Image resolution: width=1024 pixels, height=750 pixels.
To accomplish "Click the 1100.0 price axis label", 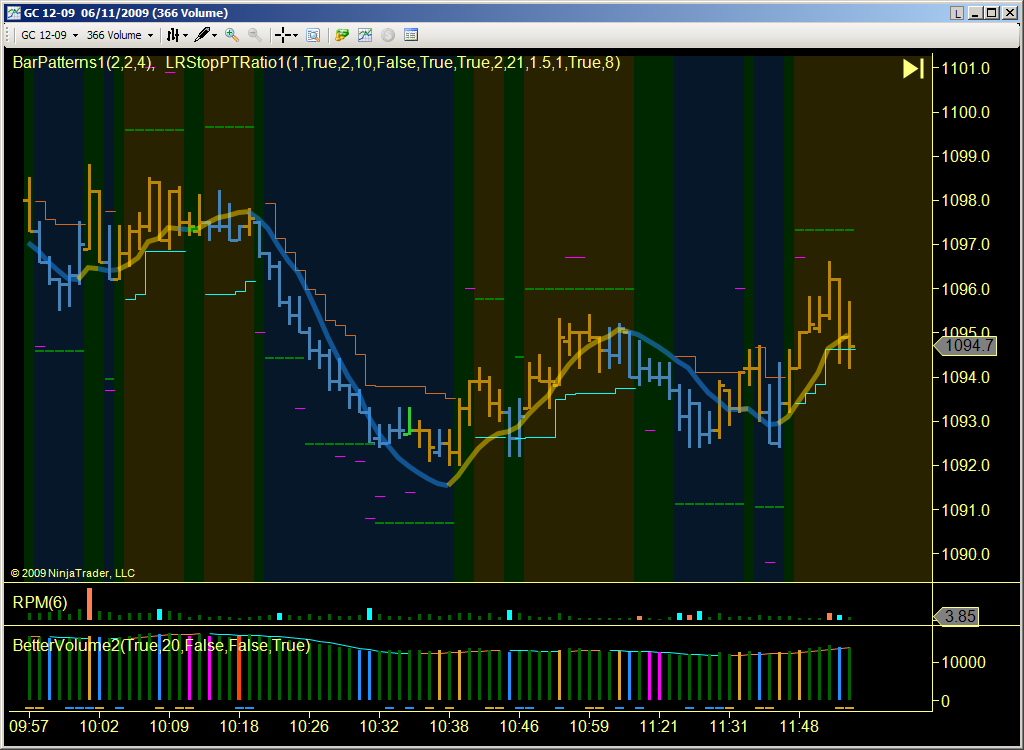I will 965,112.
